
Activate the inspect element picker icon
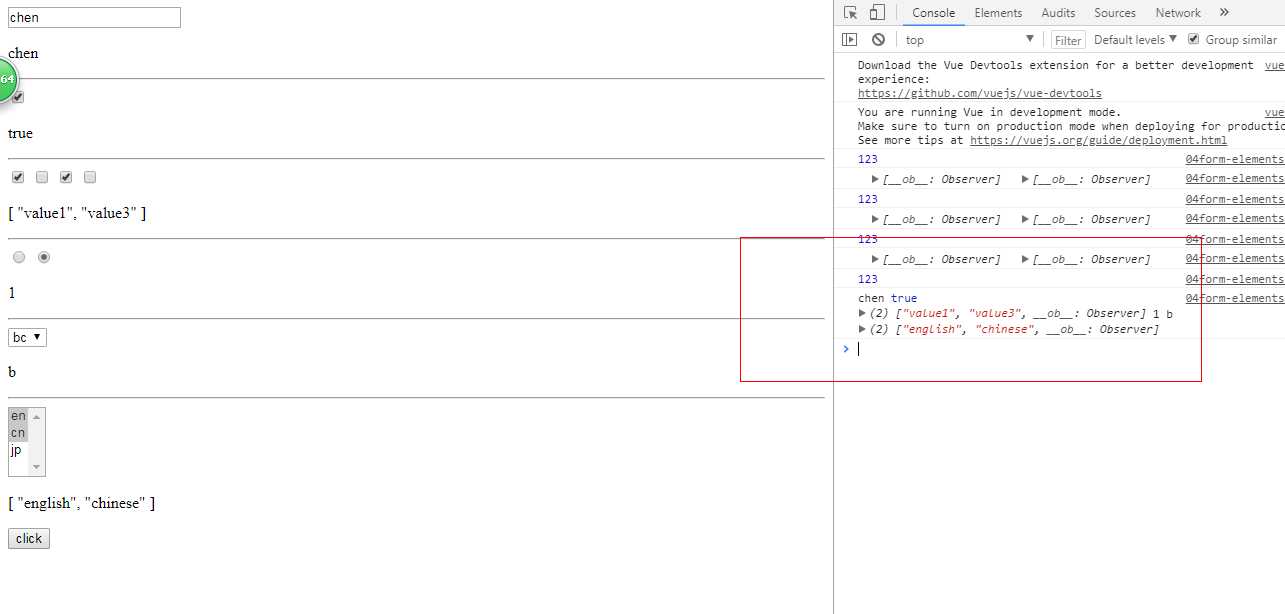tap(851, 13)
